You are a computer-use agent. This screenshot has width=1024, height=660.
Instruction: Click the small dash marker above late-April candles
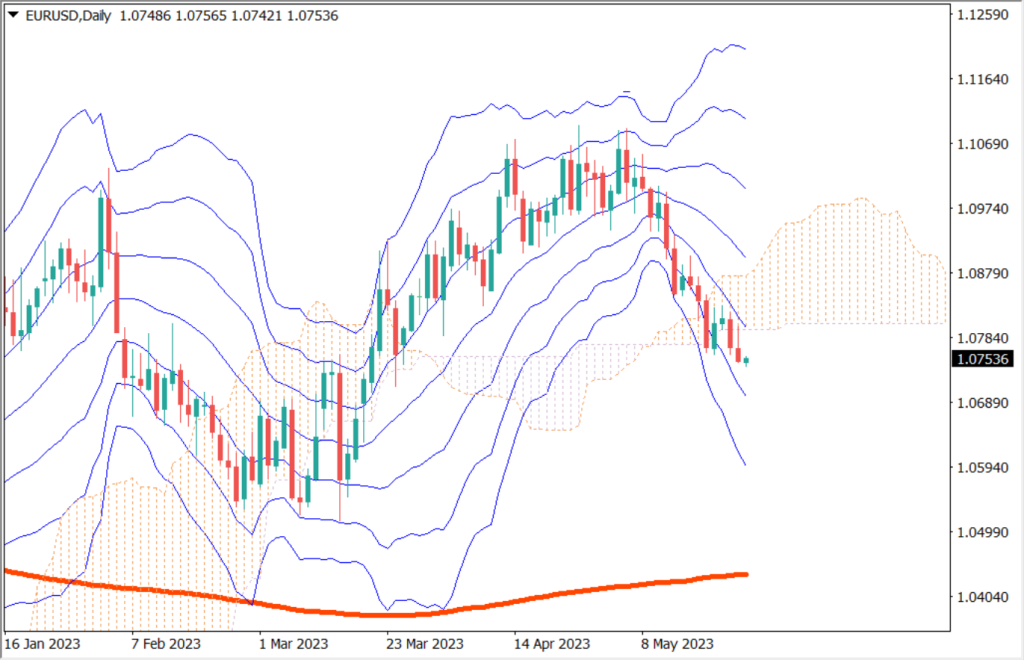[625, 93]
